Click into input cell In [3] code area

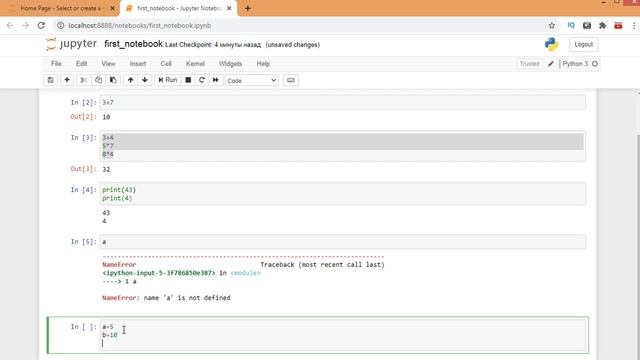(x=342, y=146)
